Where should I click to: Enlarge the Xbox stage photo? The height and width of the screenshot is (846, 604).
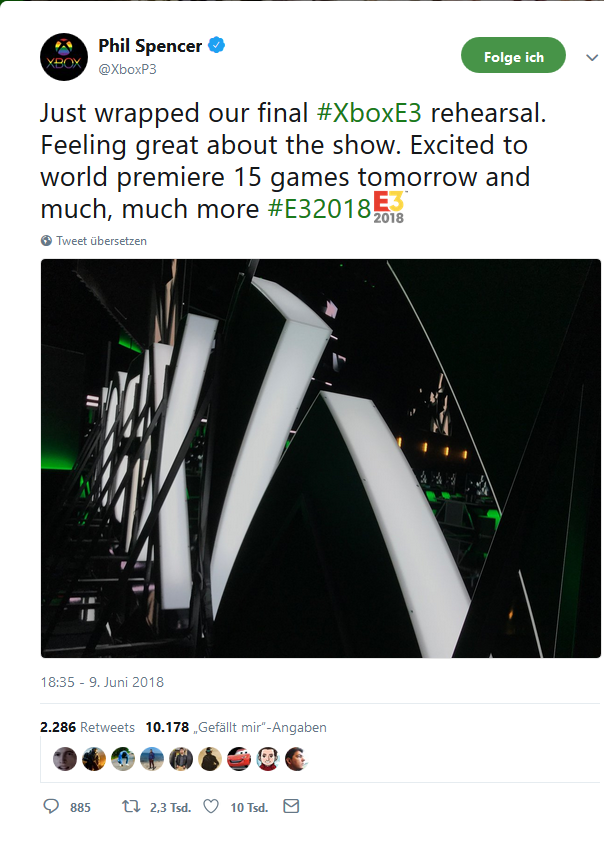321,458
